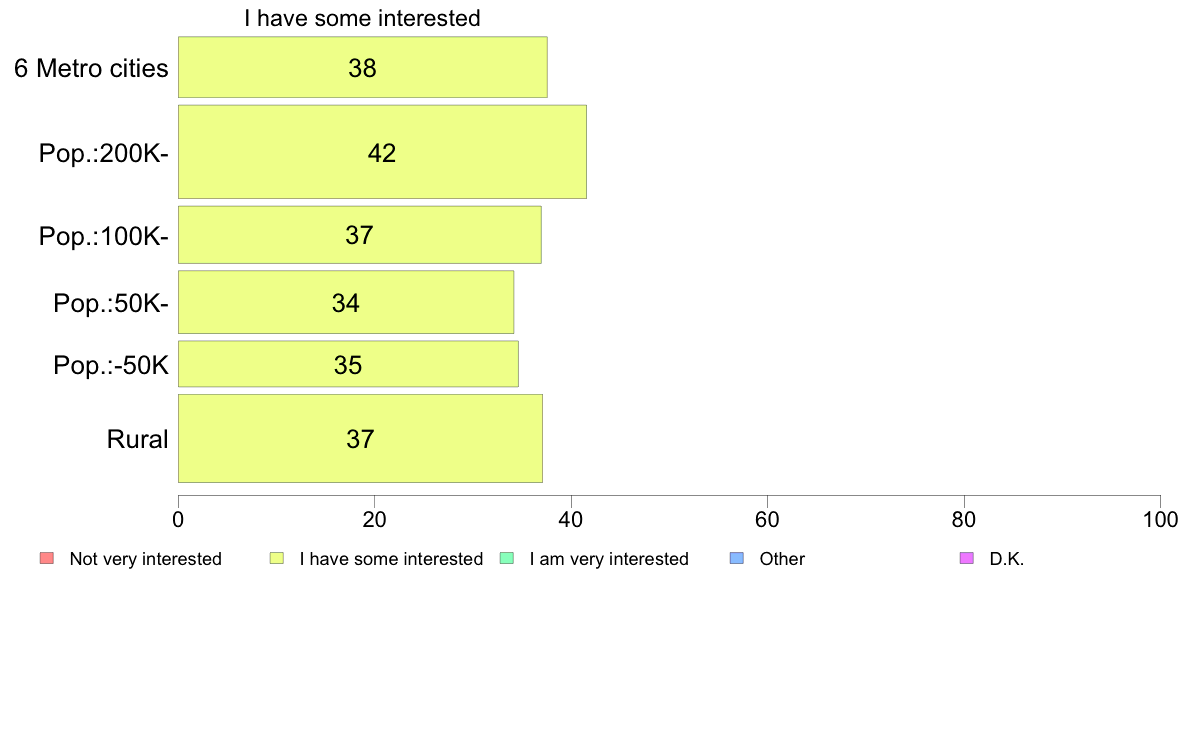This screenshot has height=736, width=1188.
Task: Select the 6 Metro cities bar
Action: pyautogui.click(x=363, y=67)
